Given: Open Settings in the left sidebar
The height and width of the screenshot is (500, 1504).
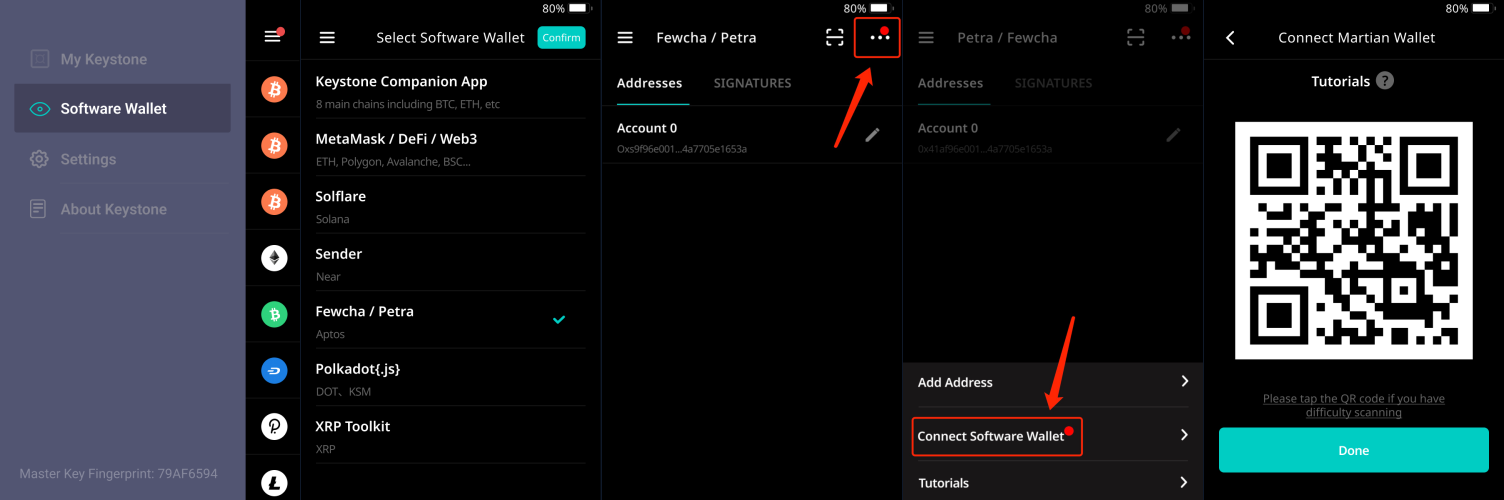Looking at the screenshot, I should pos(88,159).
